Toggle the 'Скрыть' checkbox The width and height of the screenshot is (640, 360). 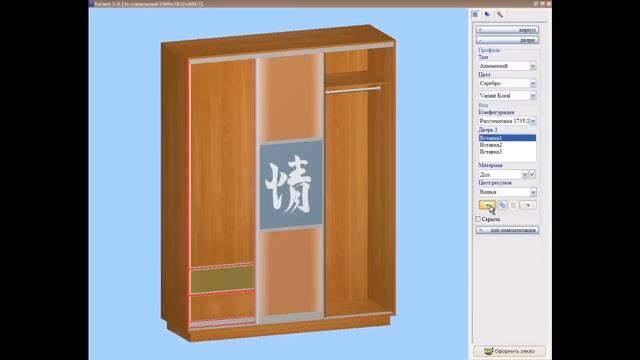[x=478, y=219]
